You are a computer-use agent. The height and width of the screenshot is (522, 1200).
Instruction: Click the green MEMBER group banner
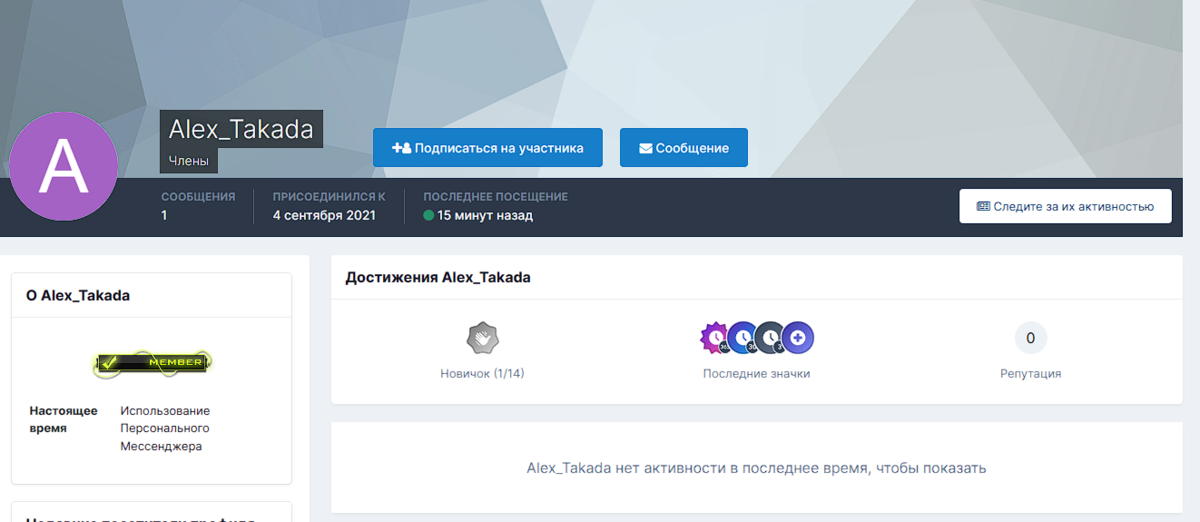[x=151, y=362]
